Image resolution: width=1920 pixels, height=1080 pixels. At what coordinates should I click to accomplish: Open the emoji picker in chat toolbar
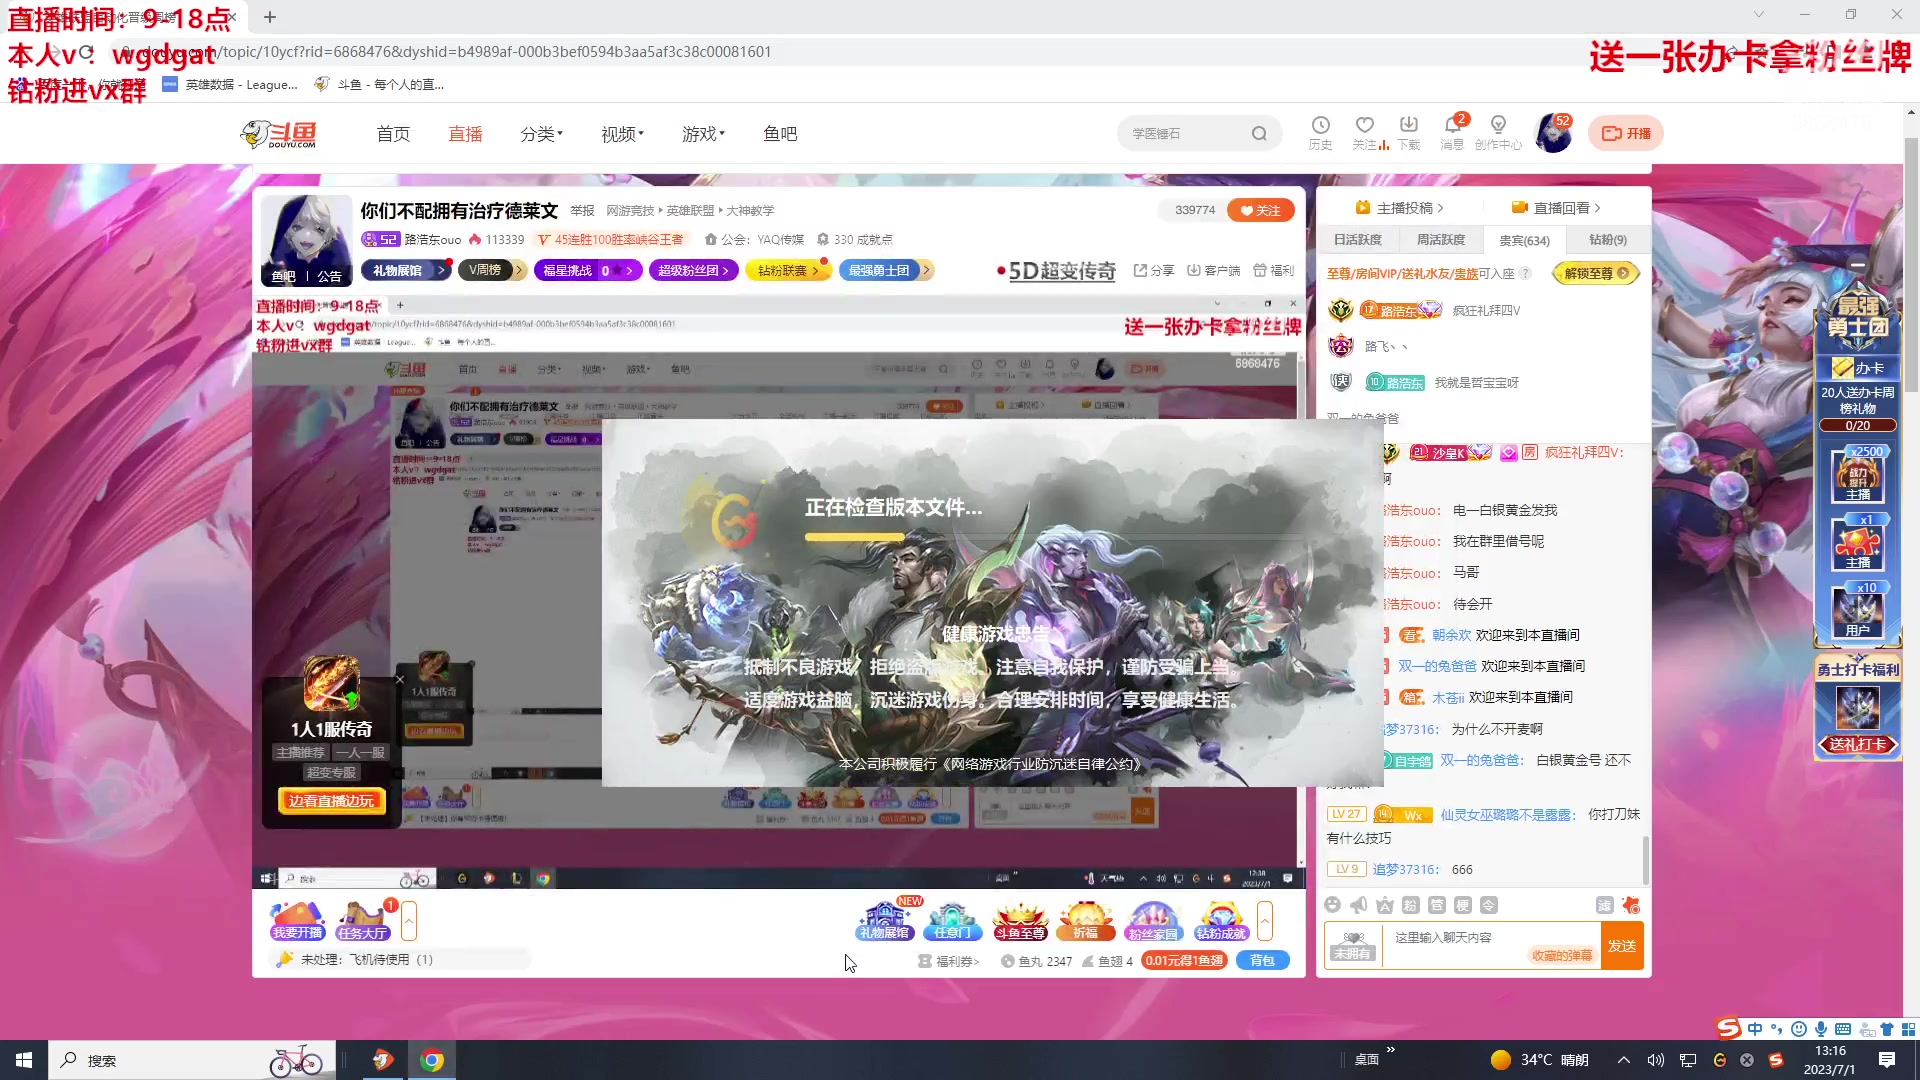(x=1333, y=904)
